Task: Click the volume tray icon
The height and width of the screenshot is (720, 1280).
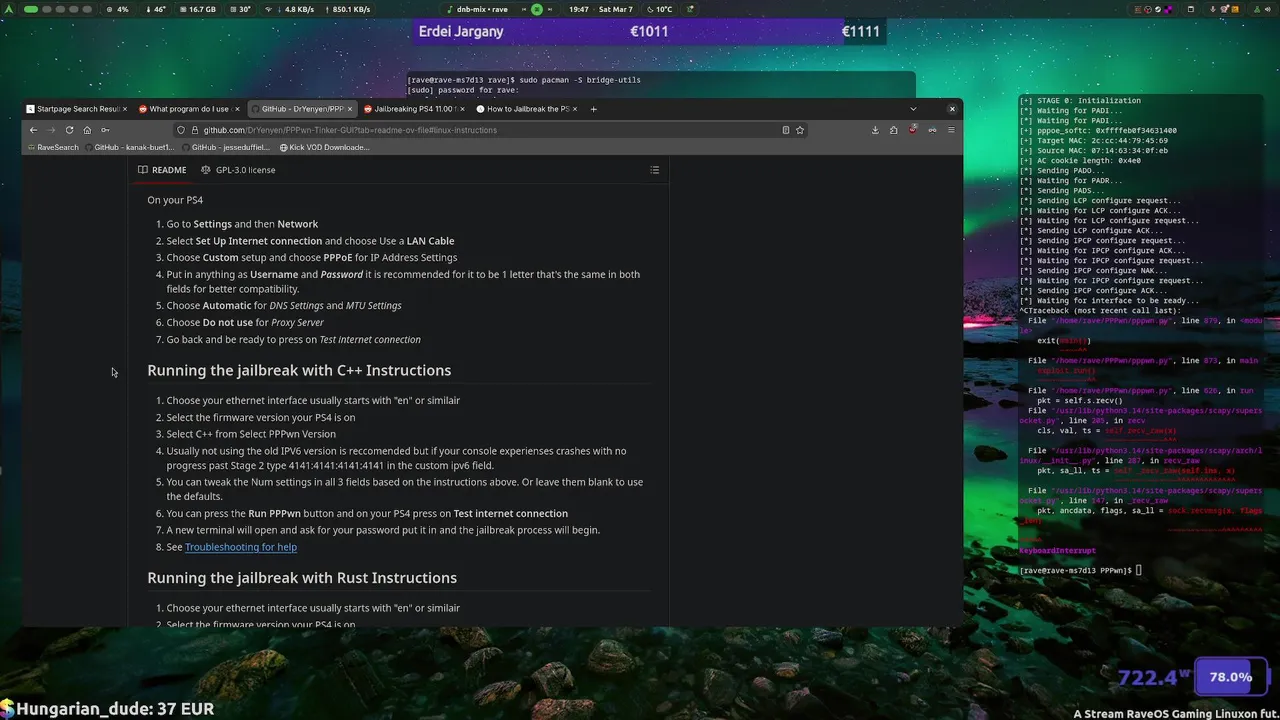Action: click(x=1267, y=9)
